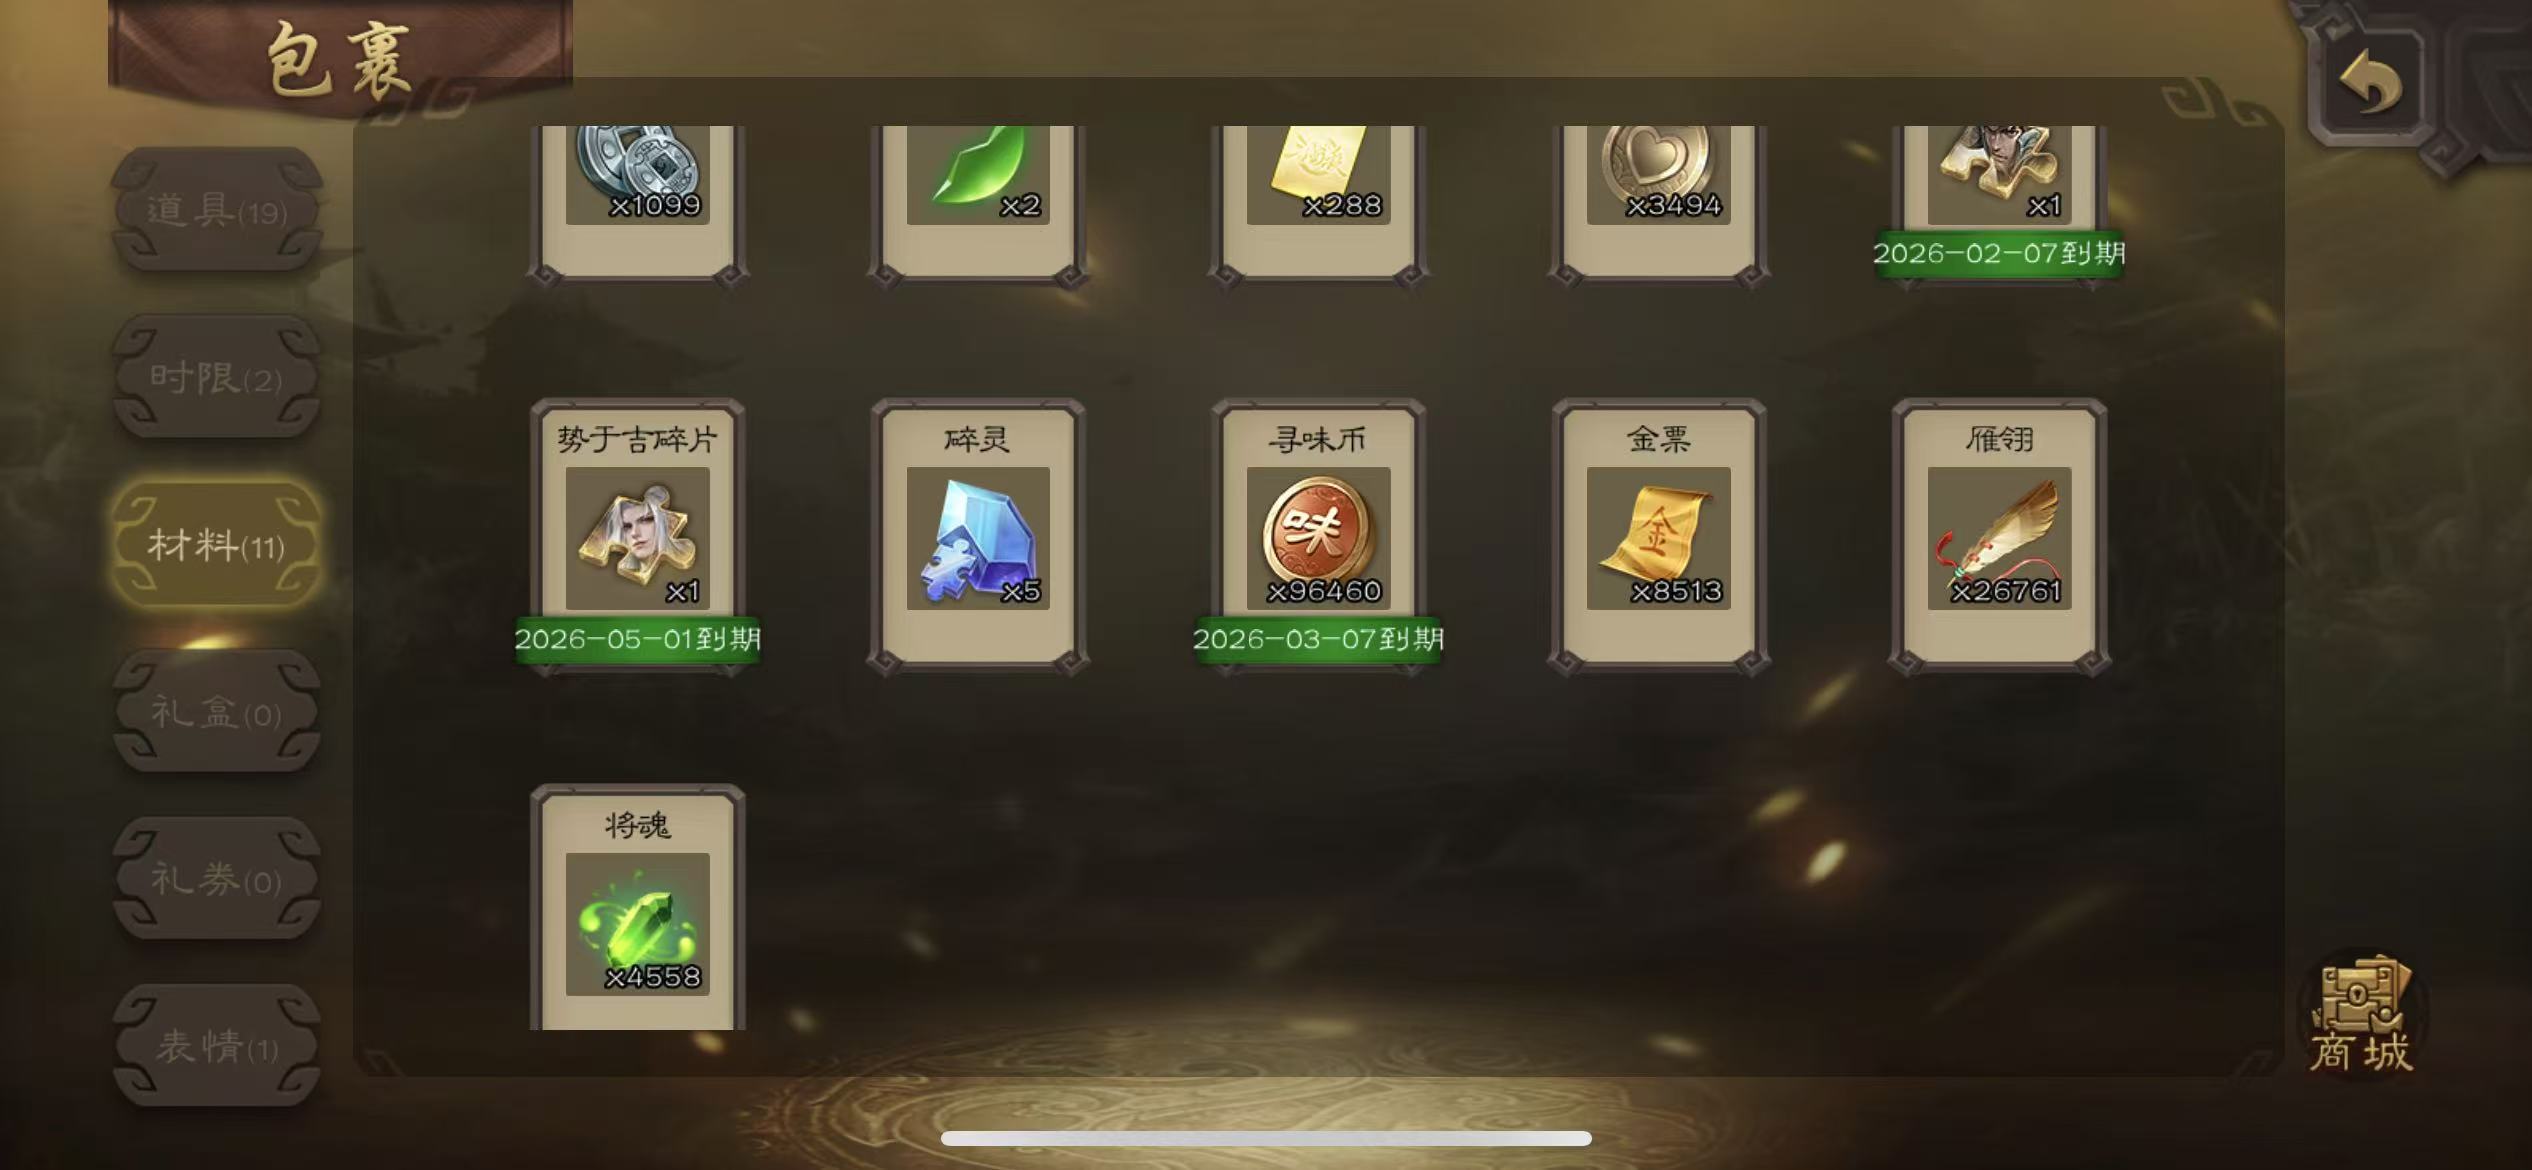The width and height of the screenshot is (2532, 1170).
Task: Select the 势于吉碎片 puzzle piece item
Action: coord(638,537)
